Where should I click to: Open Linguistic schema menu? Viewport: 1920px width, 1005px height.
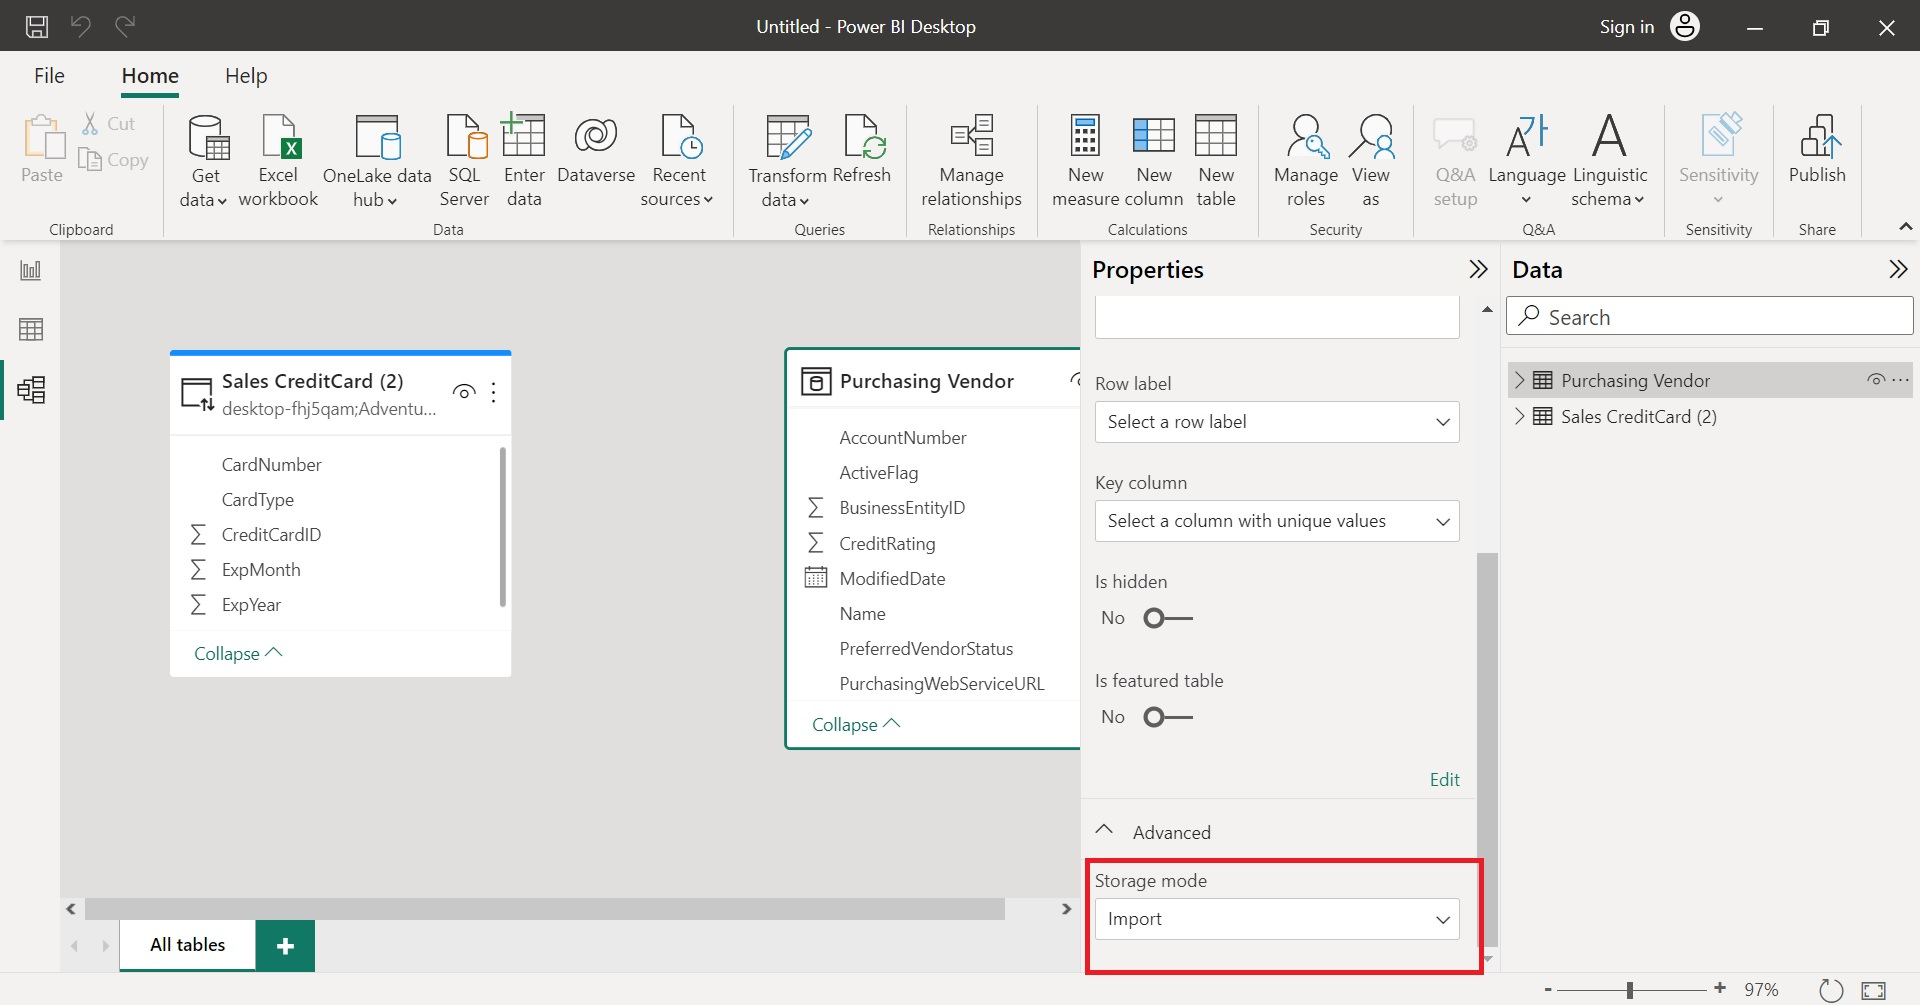tap(1609, 161)
